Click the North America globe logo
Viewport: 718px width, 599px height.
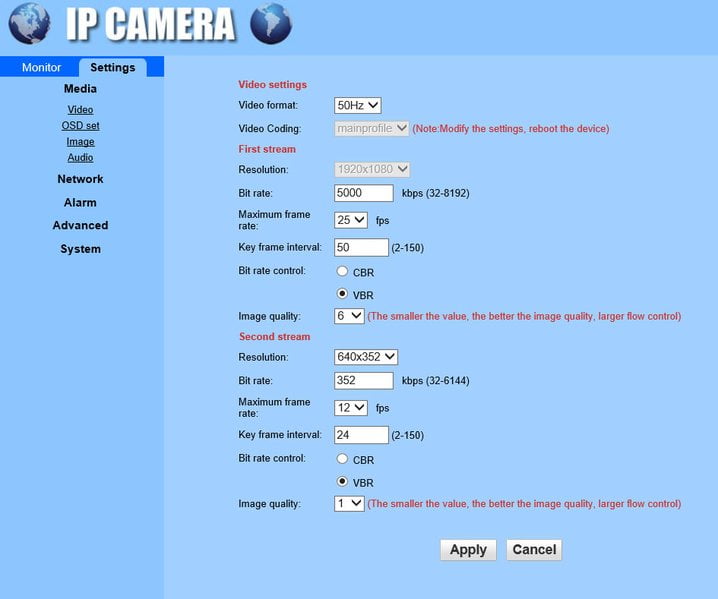[29, 23]
